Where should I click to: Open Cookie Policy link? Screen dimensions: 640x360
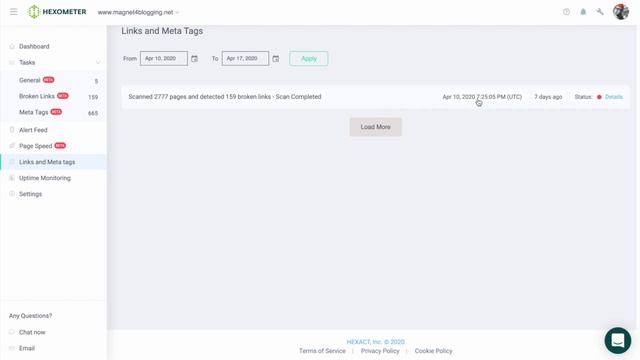coord(433,351)
